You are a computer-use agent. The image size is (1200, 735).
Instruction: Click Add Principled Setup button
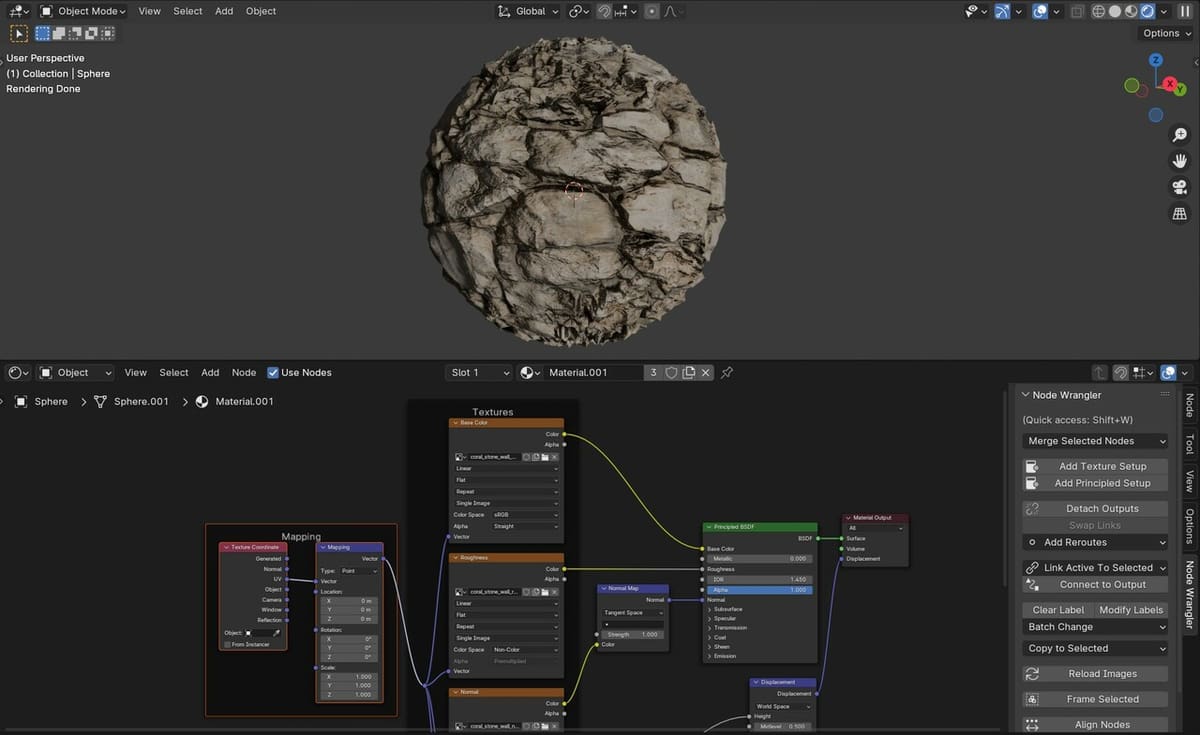tap(1095, 483)
